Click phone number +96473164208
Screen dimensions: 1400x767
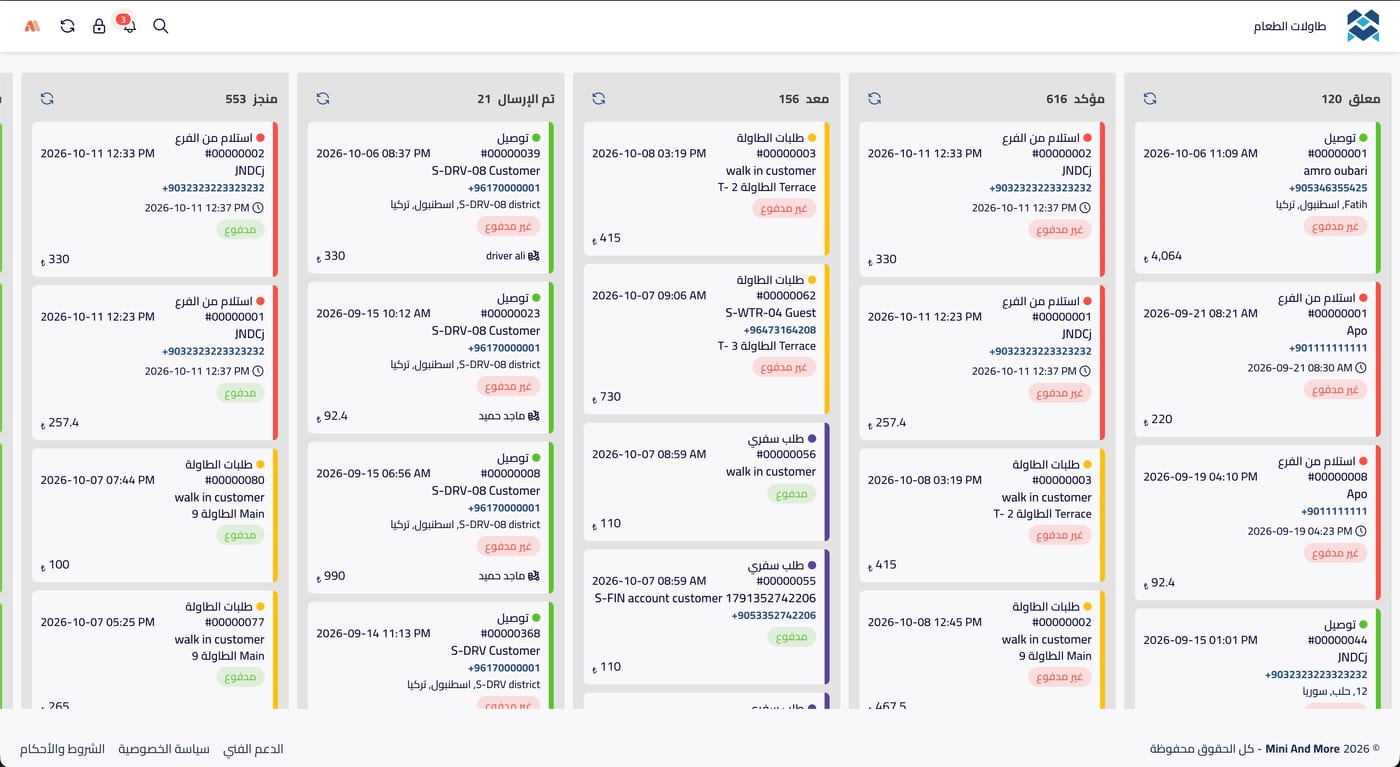tap(779, 330)
